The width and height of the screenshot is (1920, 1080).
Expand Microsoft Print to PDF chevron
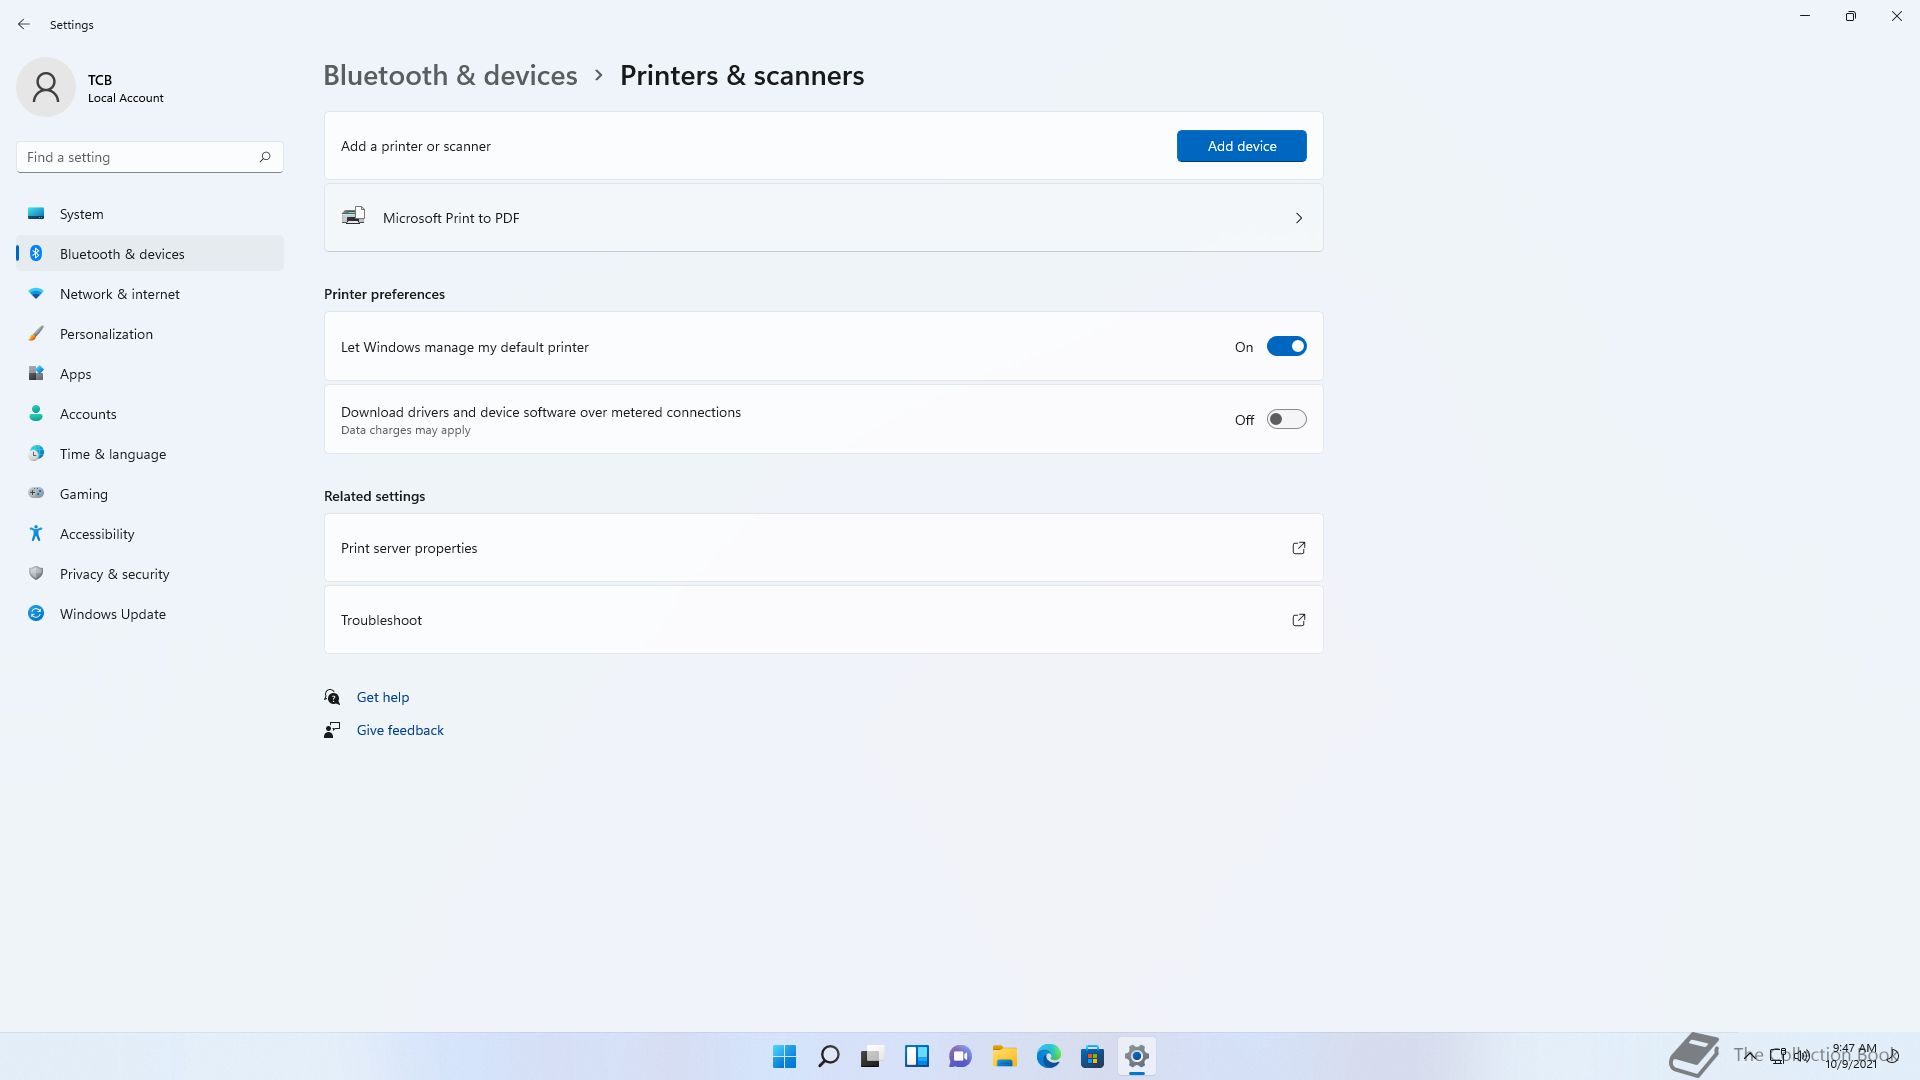point(1299,218)
